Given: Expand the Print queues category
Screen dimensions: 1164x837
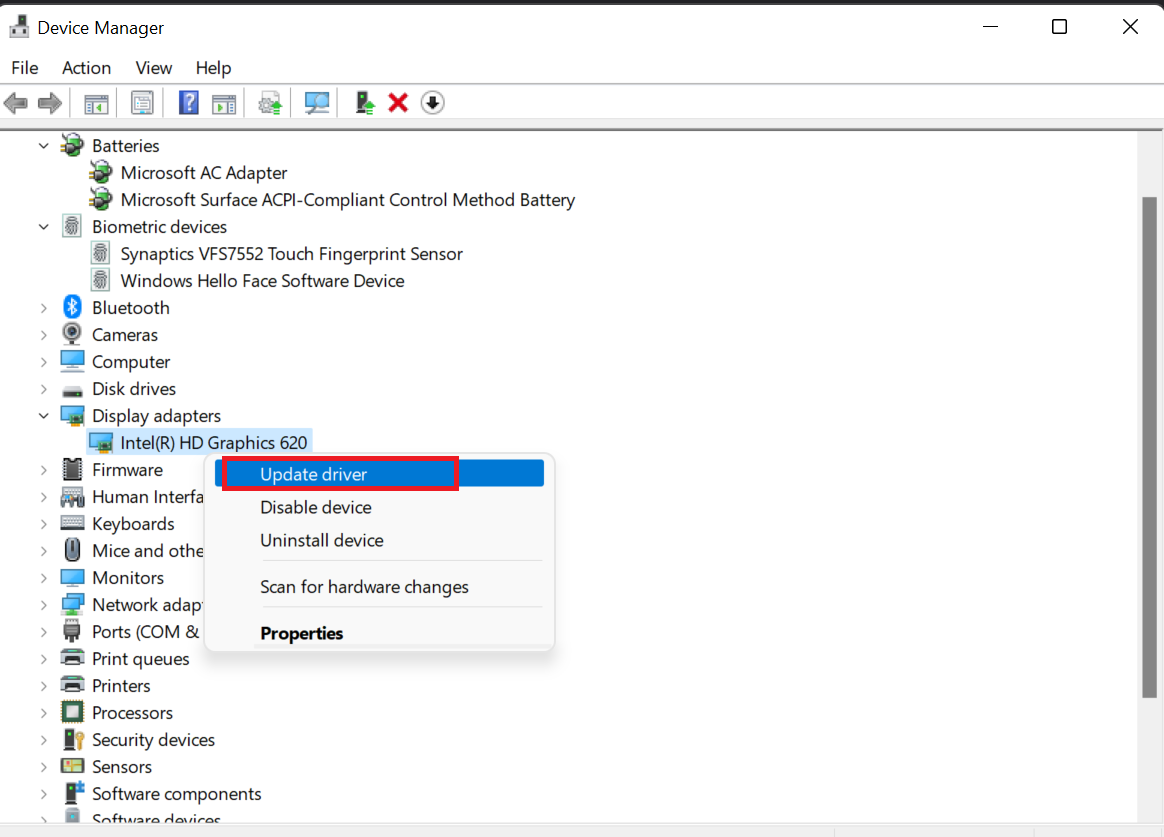Looking at the screenshot, I should pyautogui.click(x=44, y=659).
